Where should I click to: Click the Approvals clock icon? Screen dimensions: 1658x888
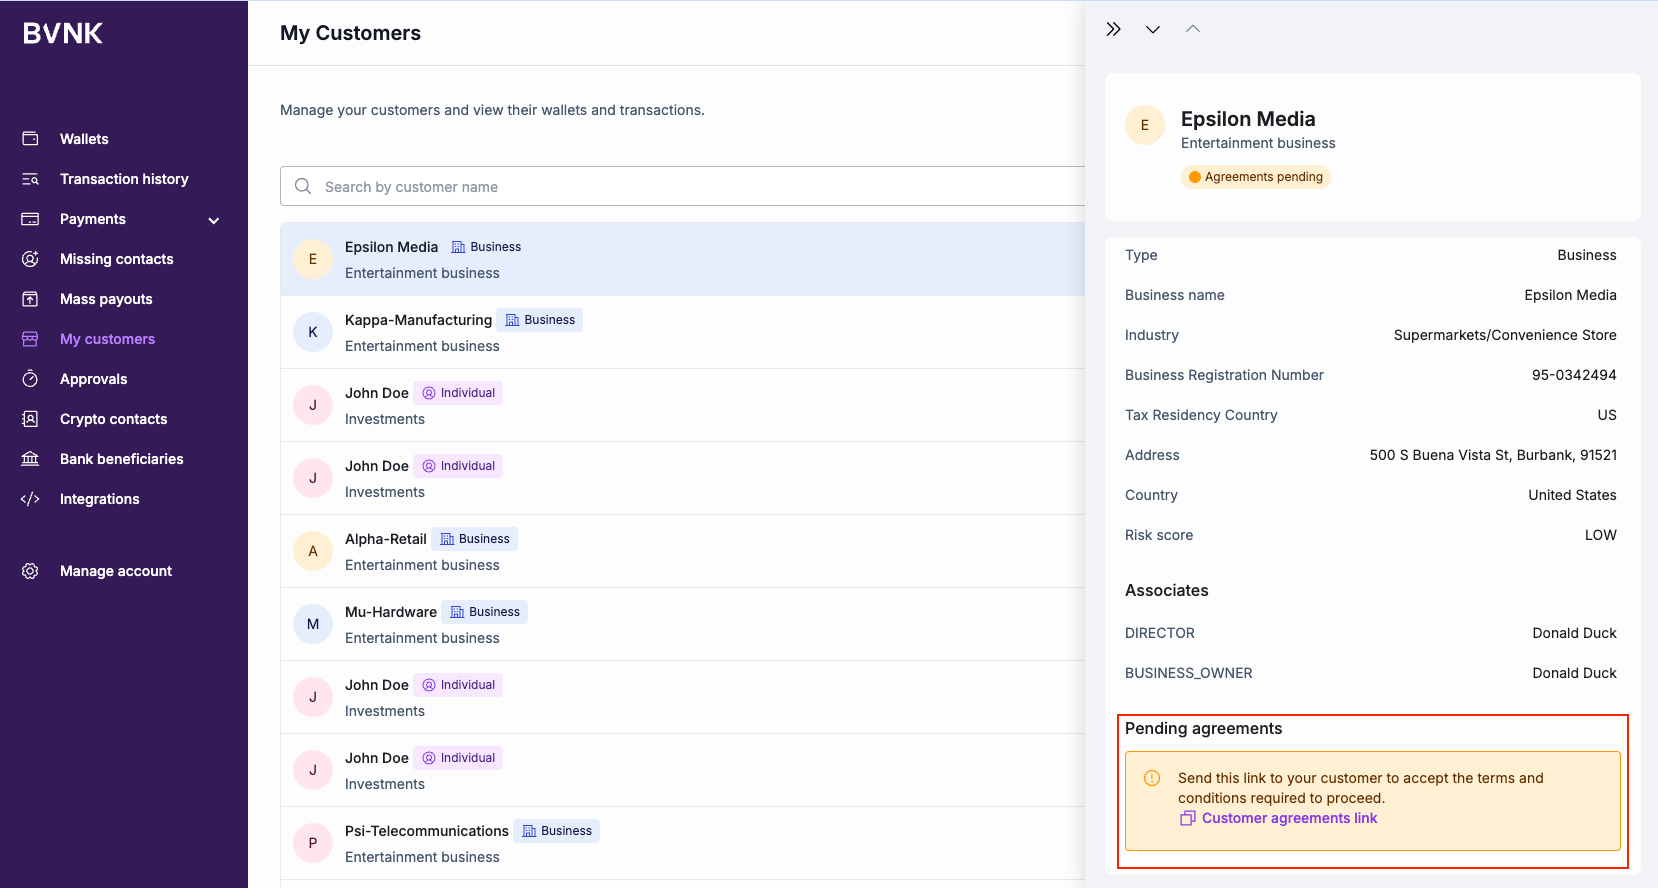pyautogui.click(x=30, y=379)
